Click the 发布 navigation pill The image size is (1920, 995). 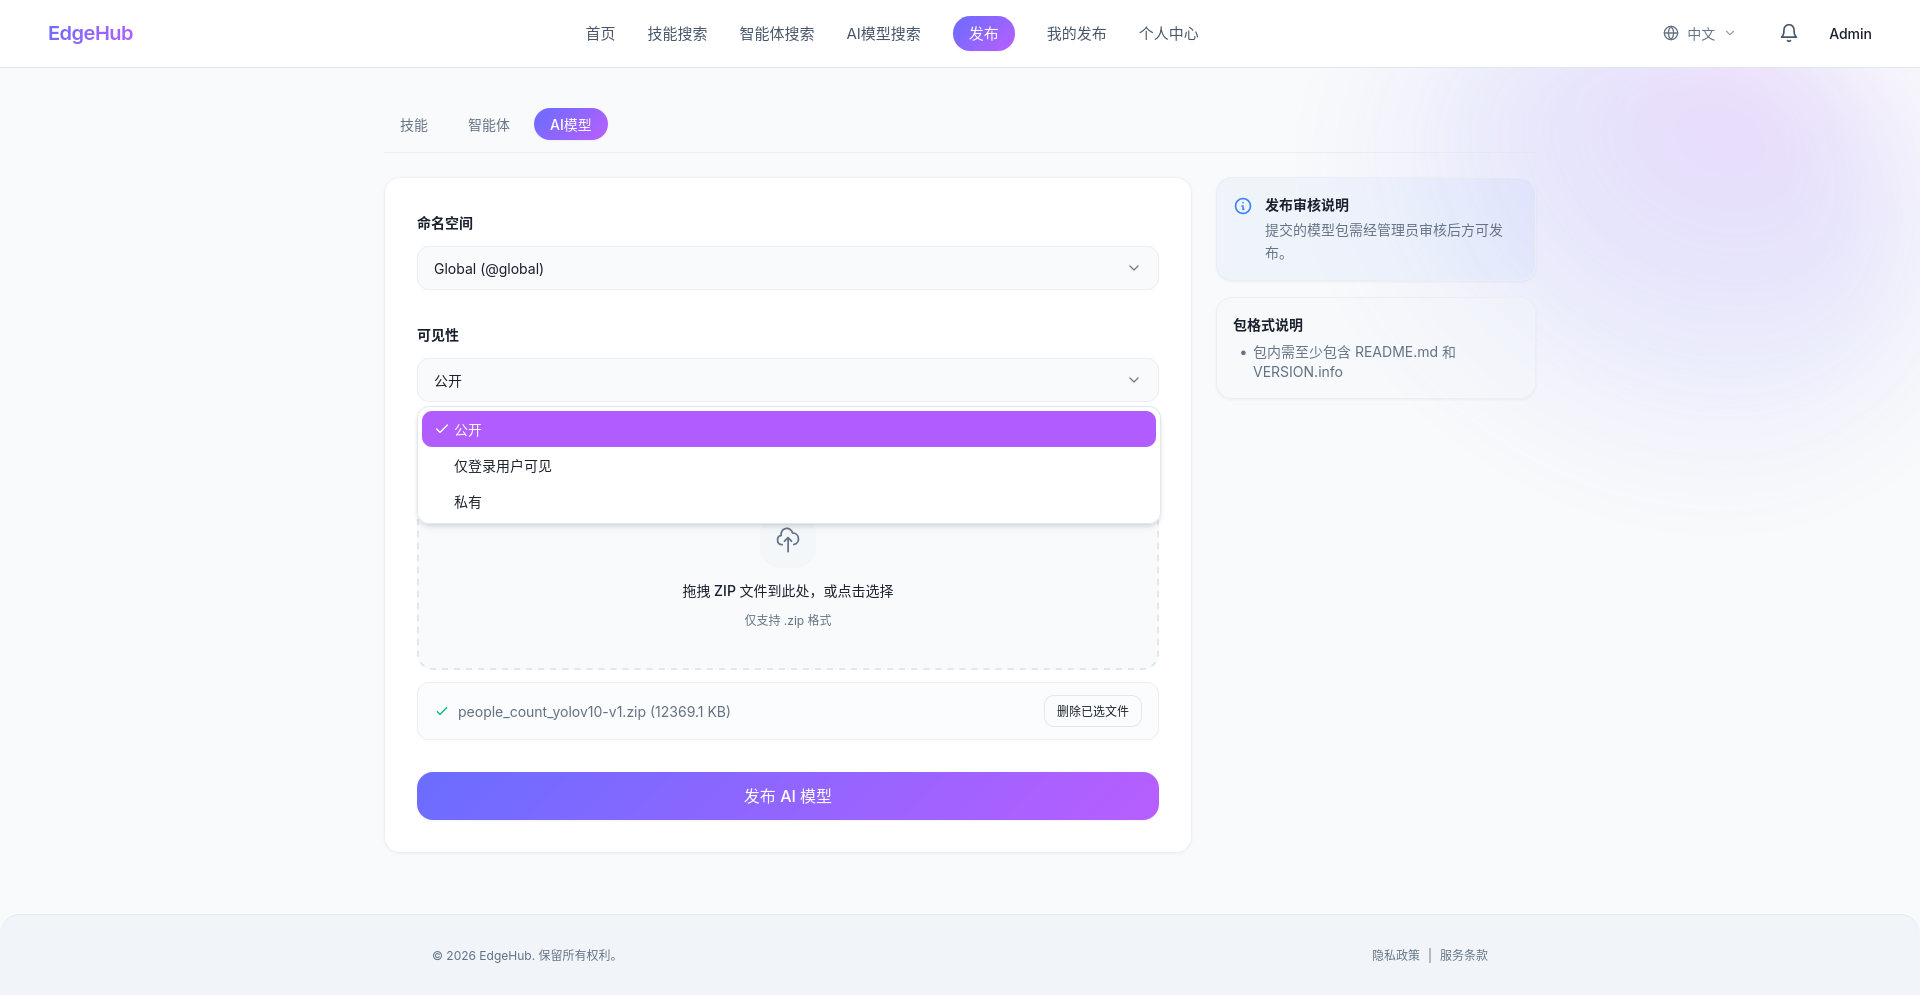[984, 34]
